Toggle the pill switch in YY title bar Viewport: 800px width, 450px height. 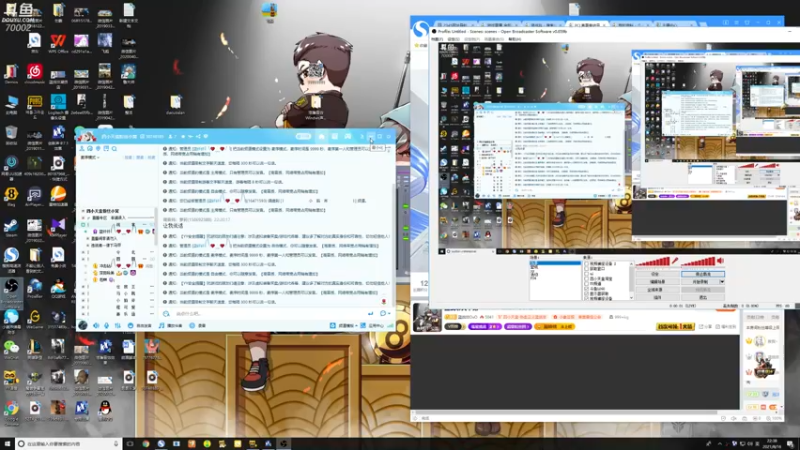(303, 136)
